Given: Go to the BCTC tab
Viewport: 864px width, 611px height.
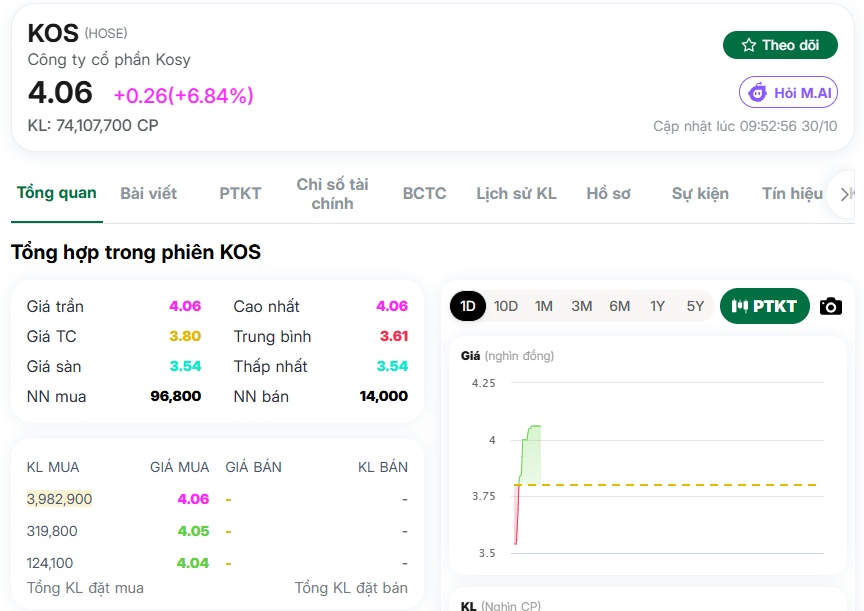Looking at the screenshot, I should click(x=424, y=193).
